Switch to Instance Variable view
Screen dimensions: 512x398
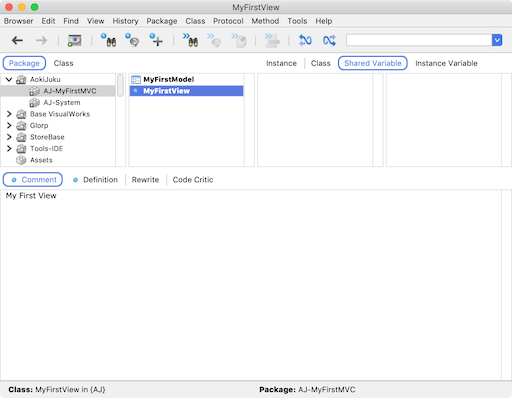446,63
